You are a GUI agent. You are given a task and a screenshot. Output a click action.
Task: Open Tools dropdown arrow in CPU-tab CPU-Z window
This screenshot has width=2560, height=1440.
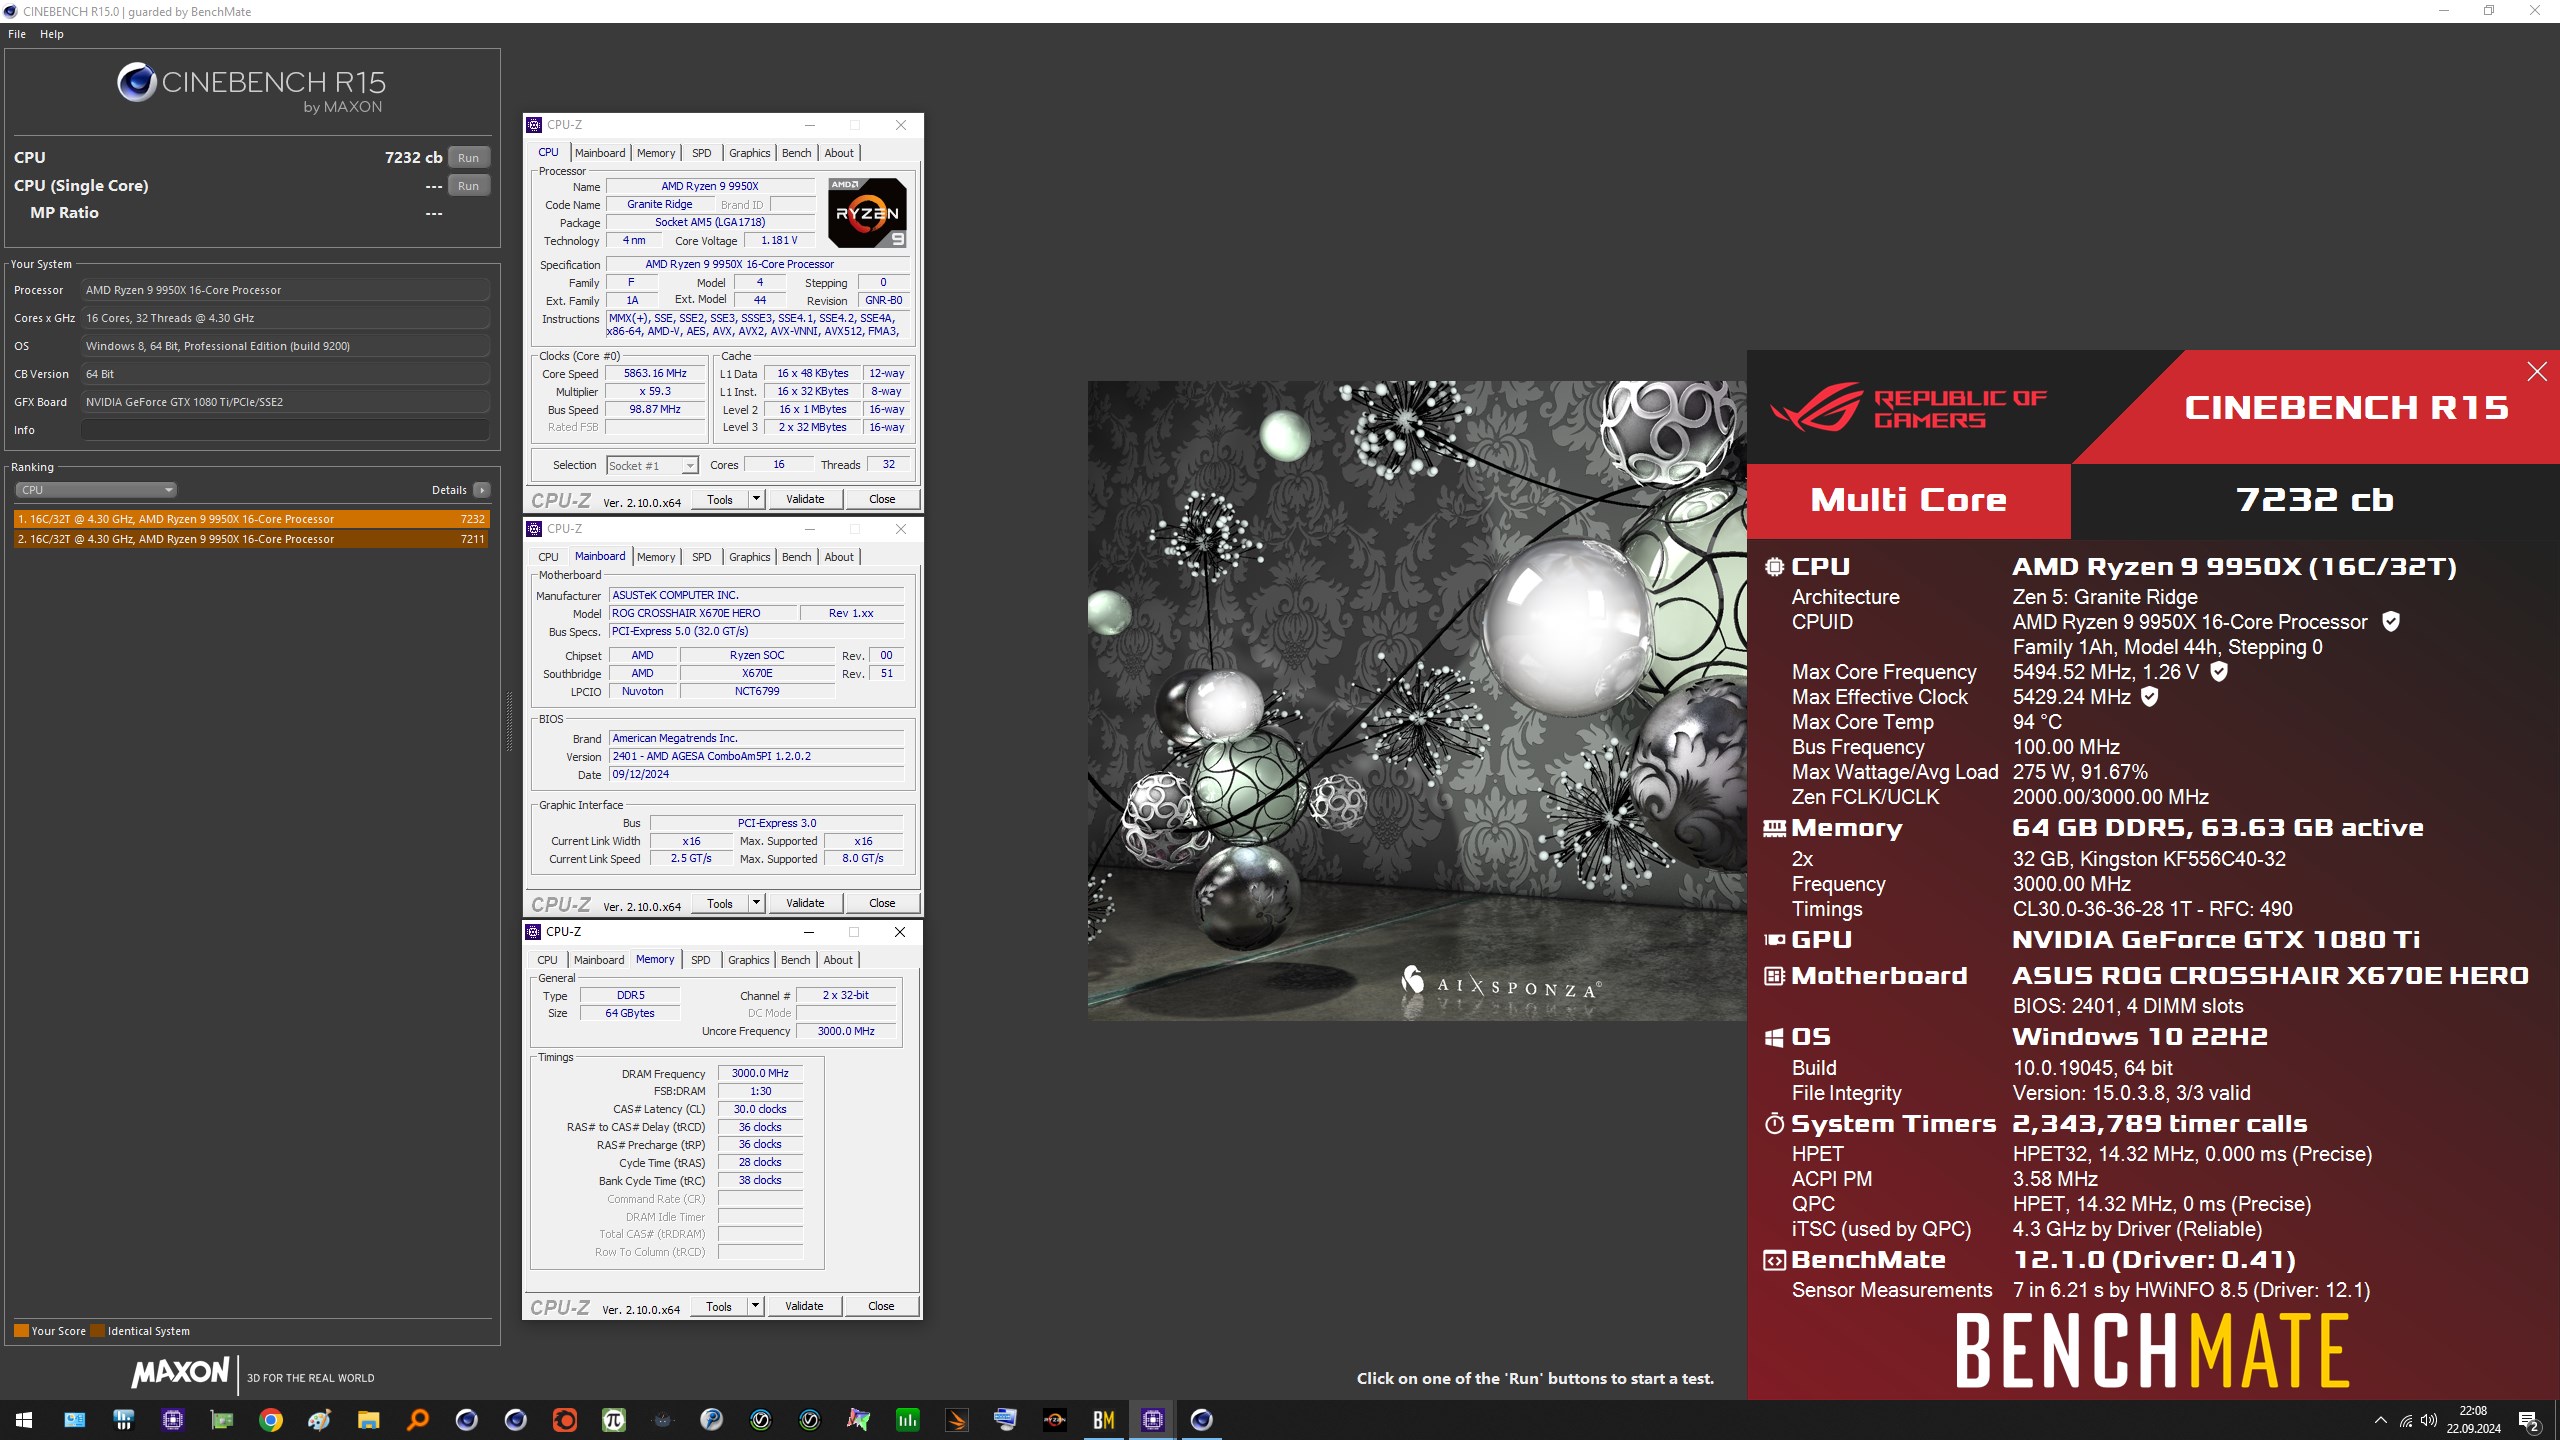tap(756, 499)
